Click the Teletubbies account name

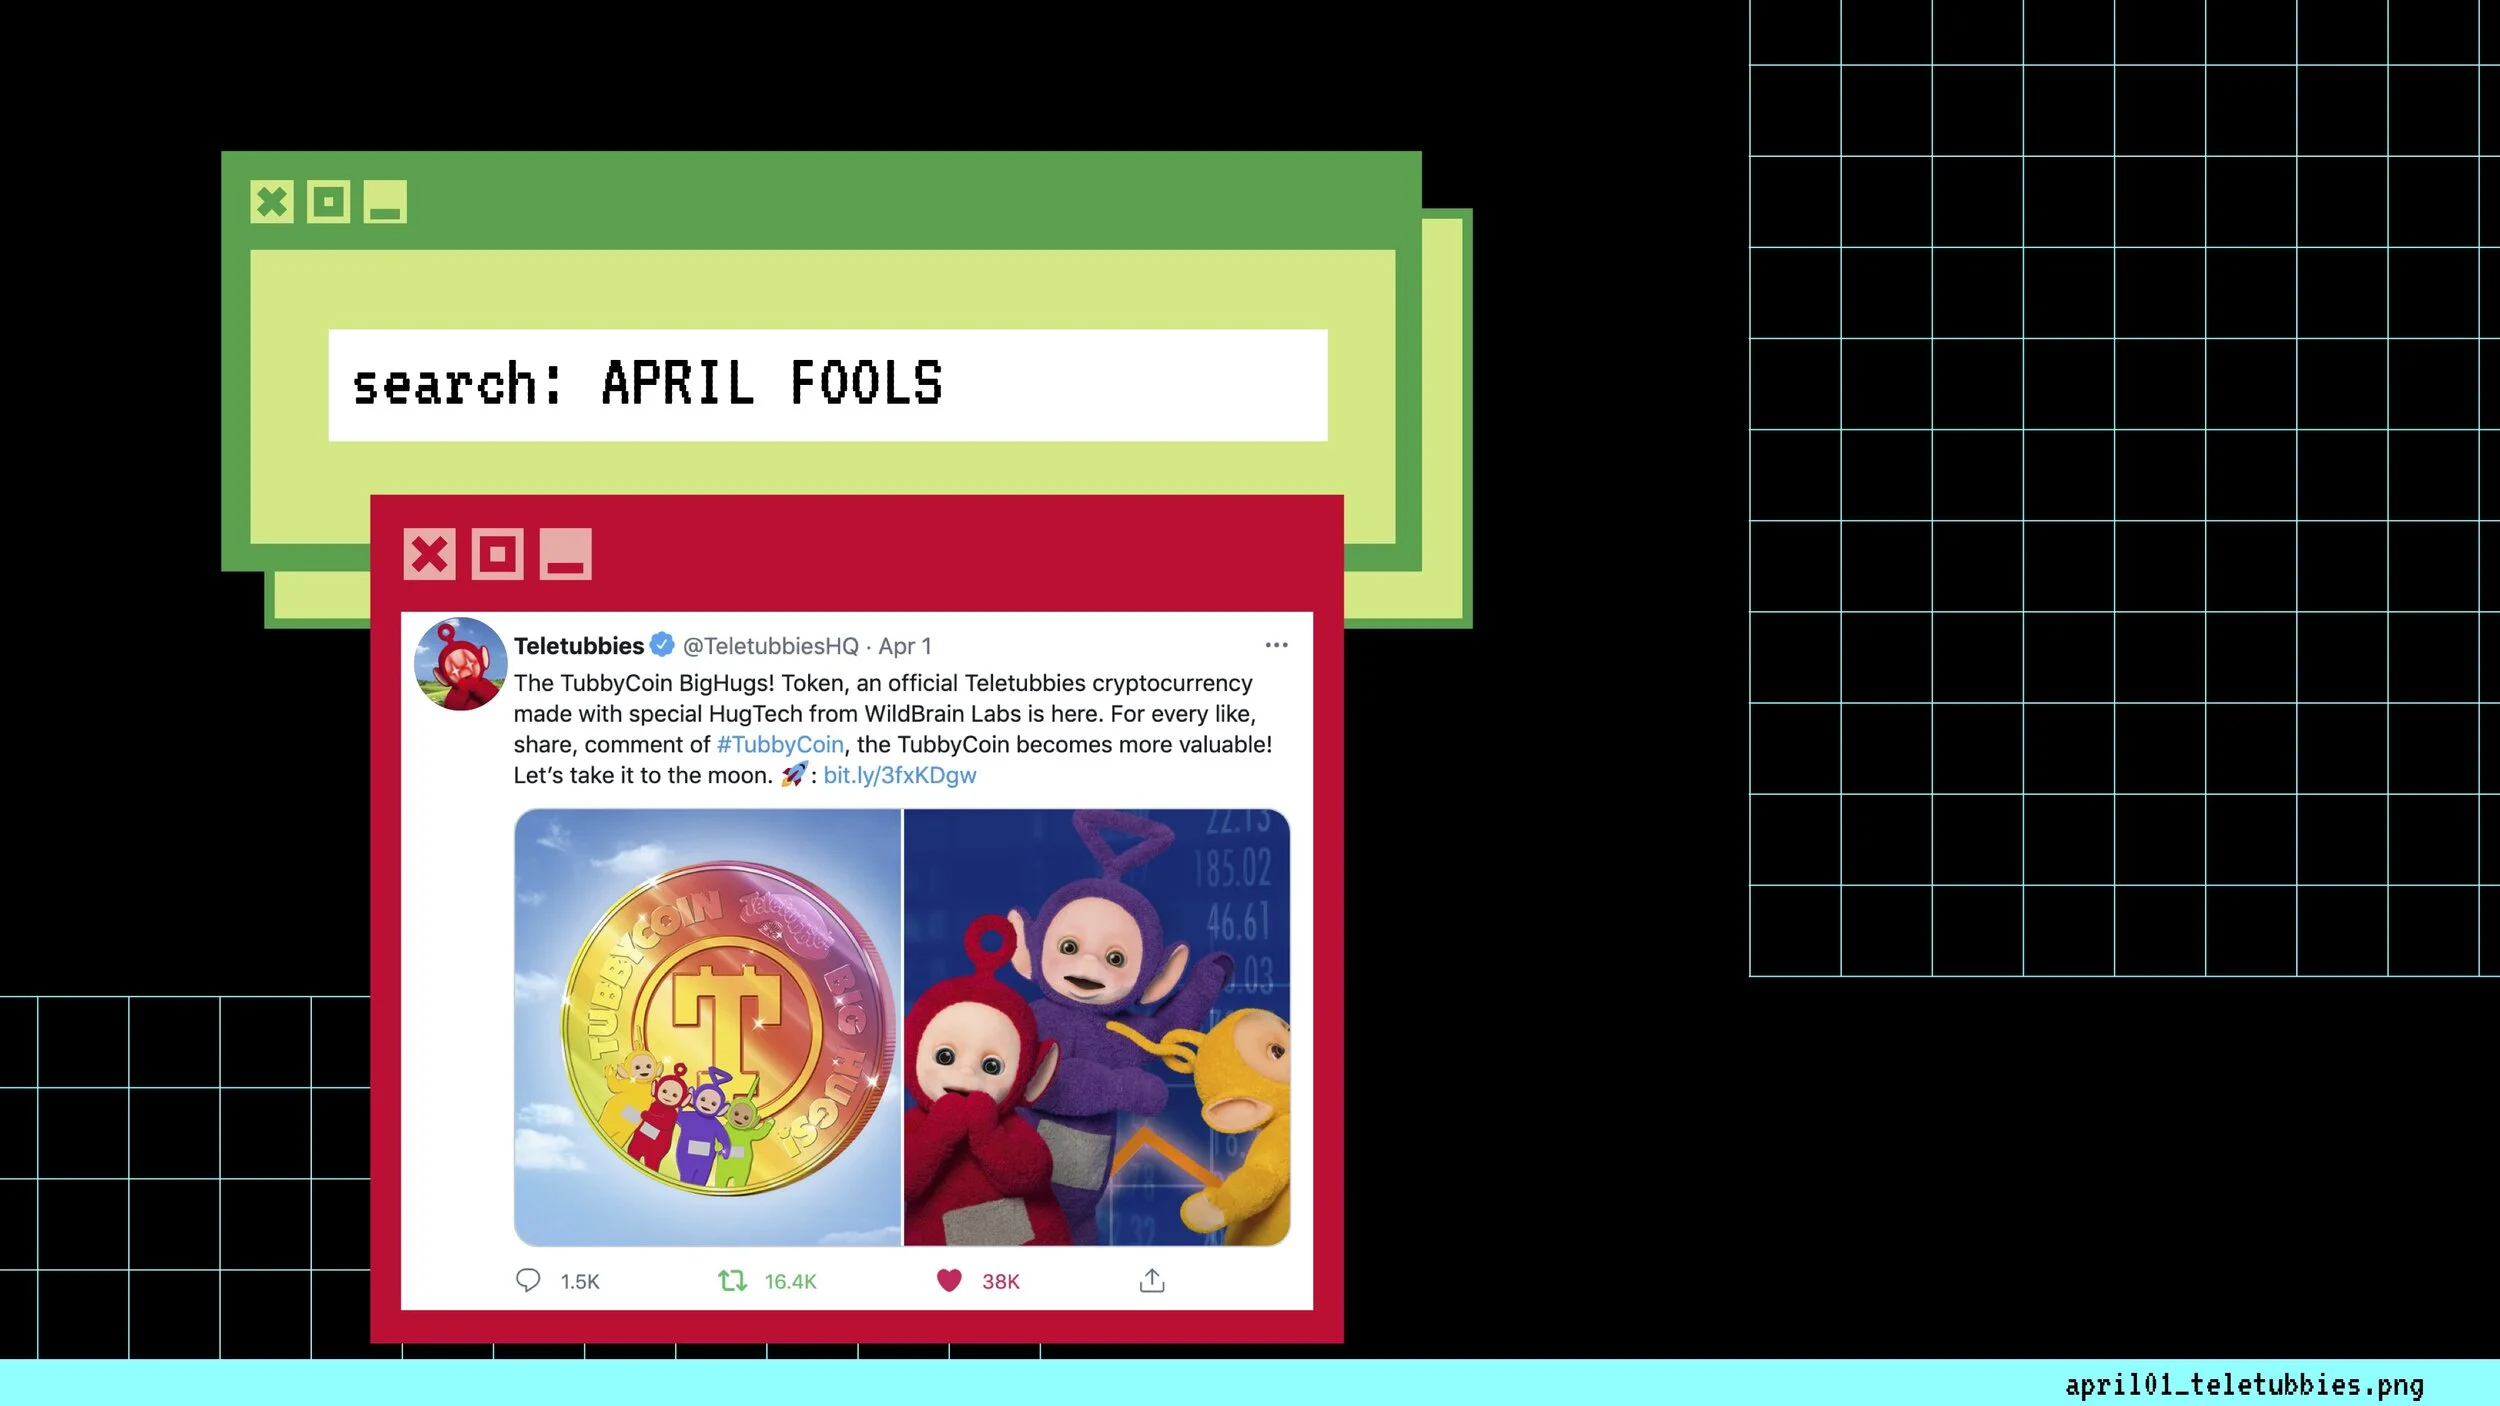pyautogui.click(x=578, y=646)
